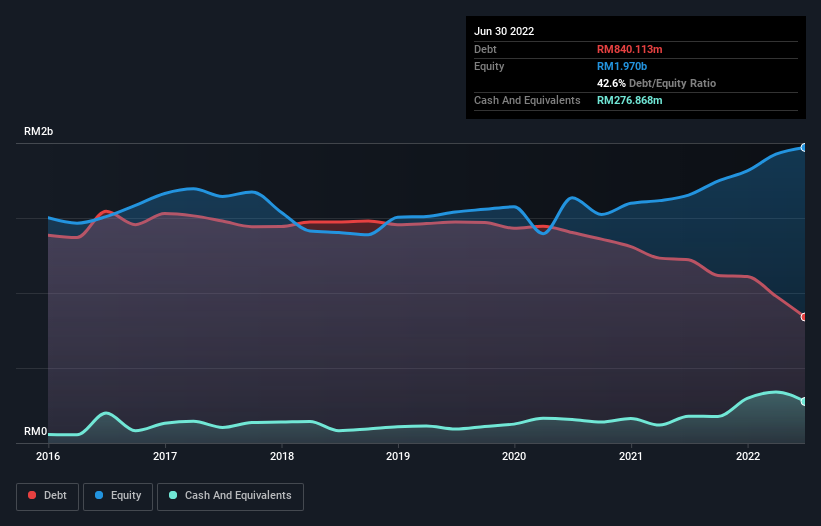Click the RM840.113m debt value
Viewport: 821px width, 526px height.
[x=629, y=49]
